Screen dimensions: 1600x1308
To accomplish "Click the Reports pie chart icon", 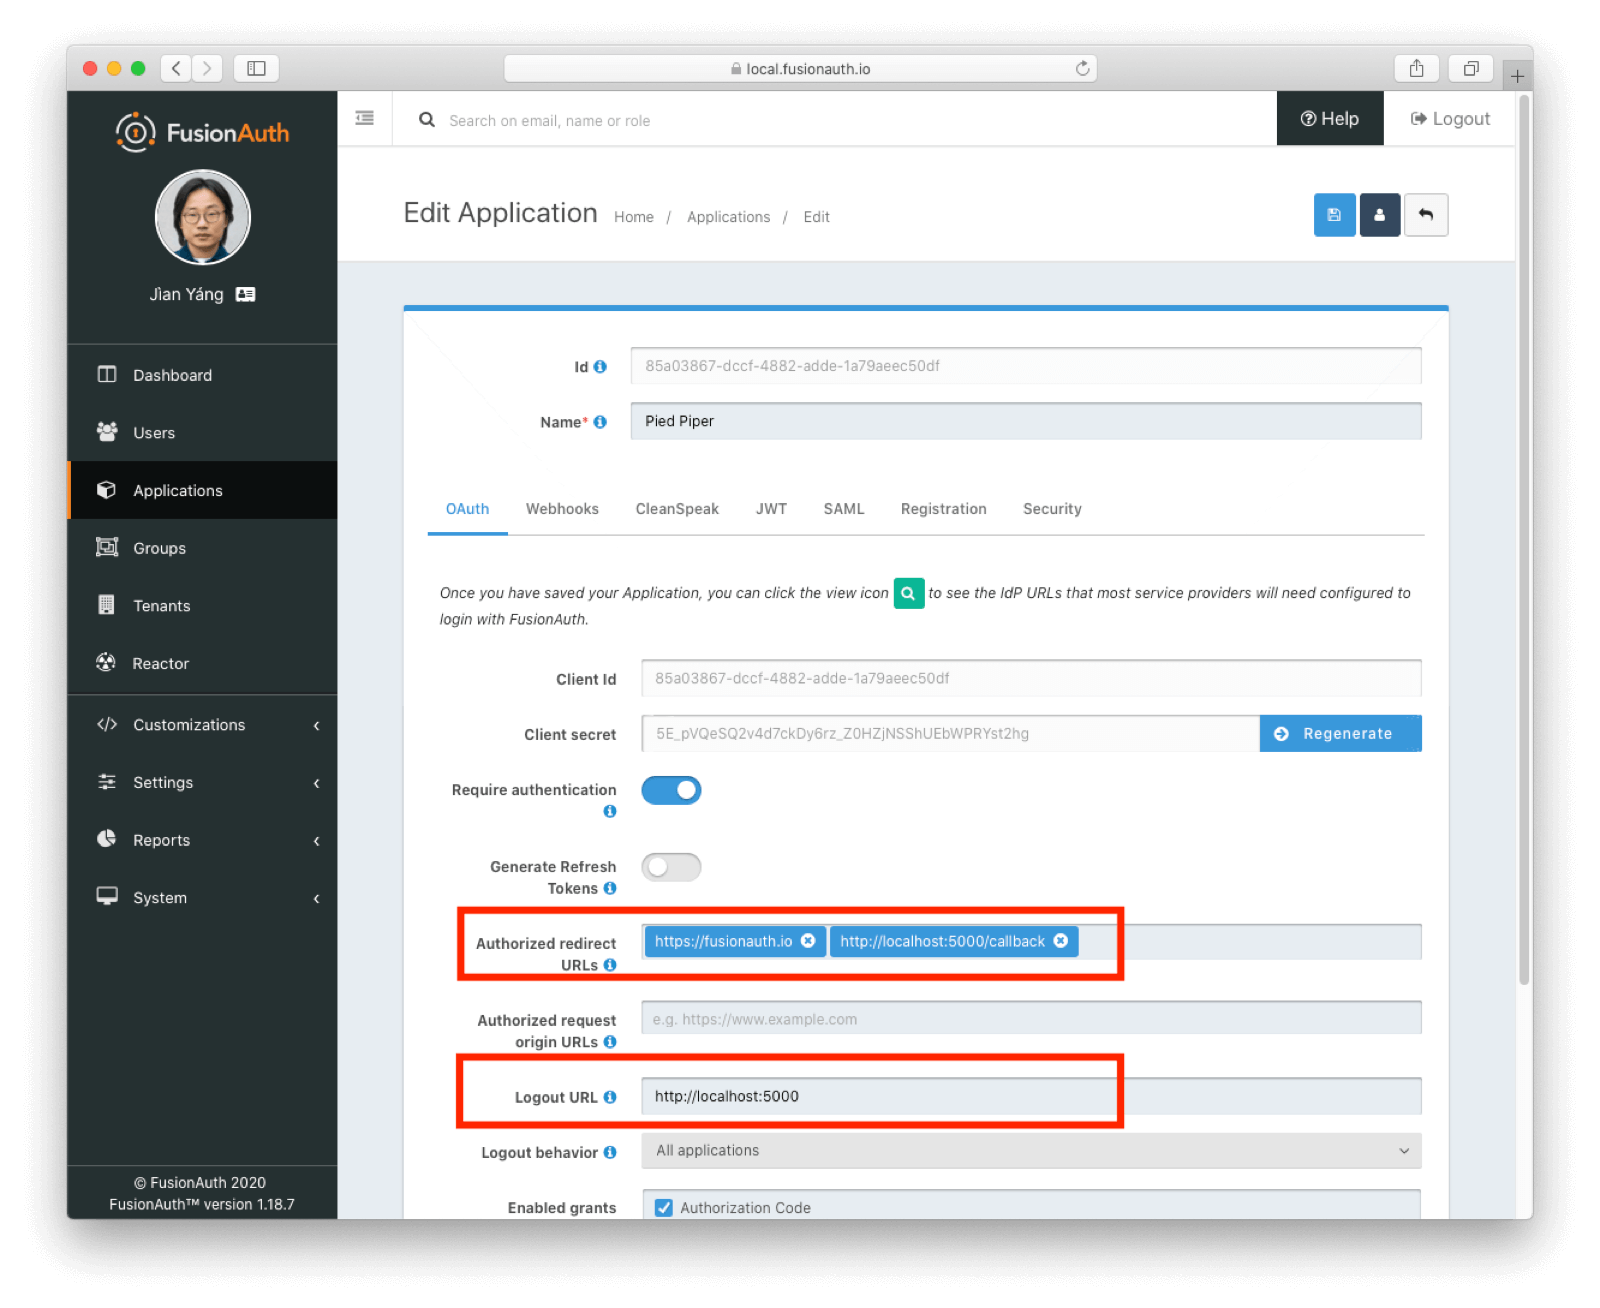I will [x=107, y=839].
